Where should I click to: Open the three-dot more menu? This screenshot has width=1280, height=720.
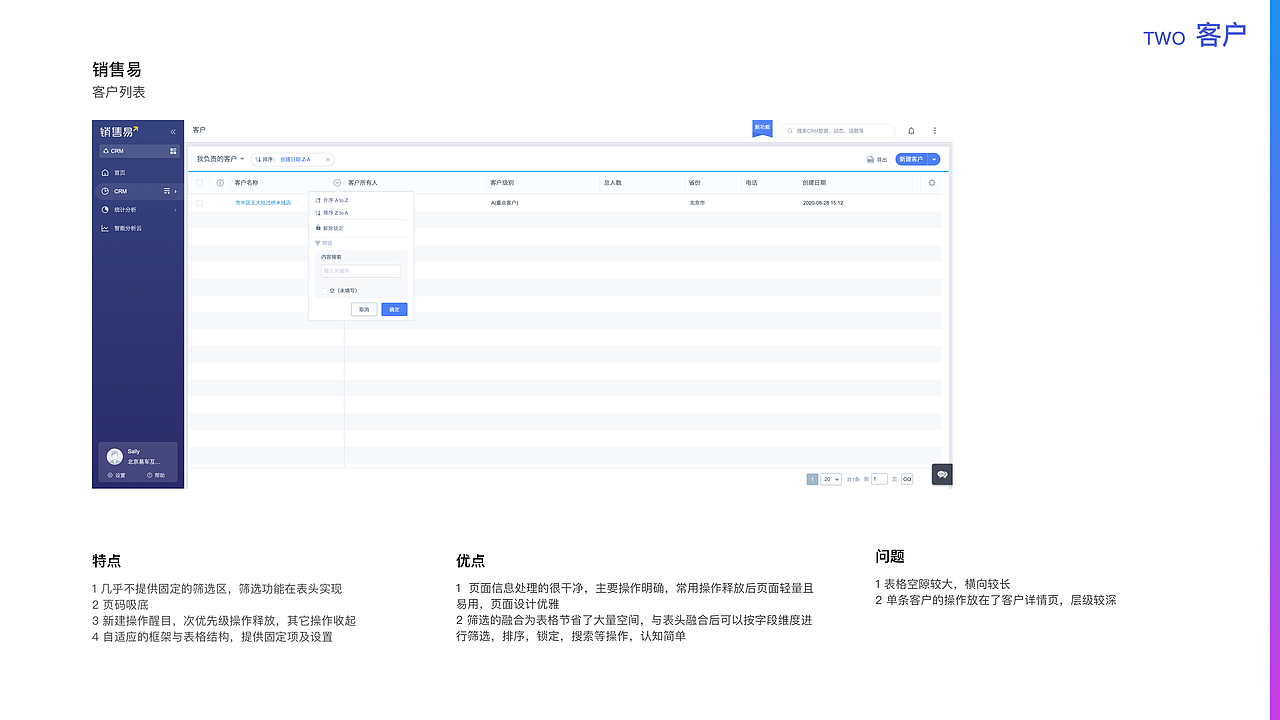[x=935, y=131]
